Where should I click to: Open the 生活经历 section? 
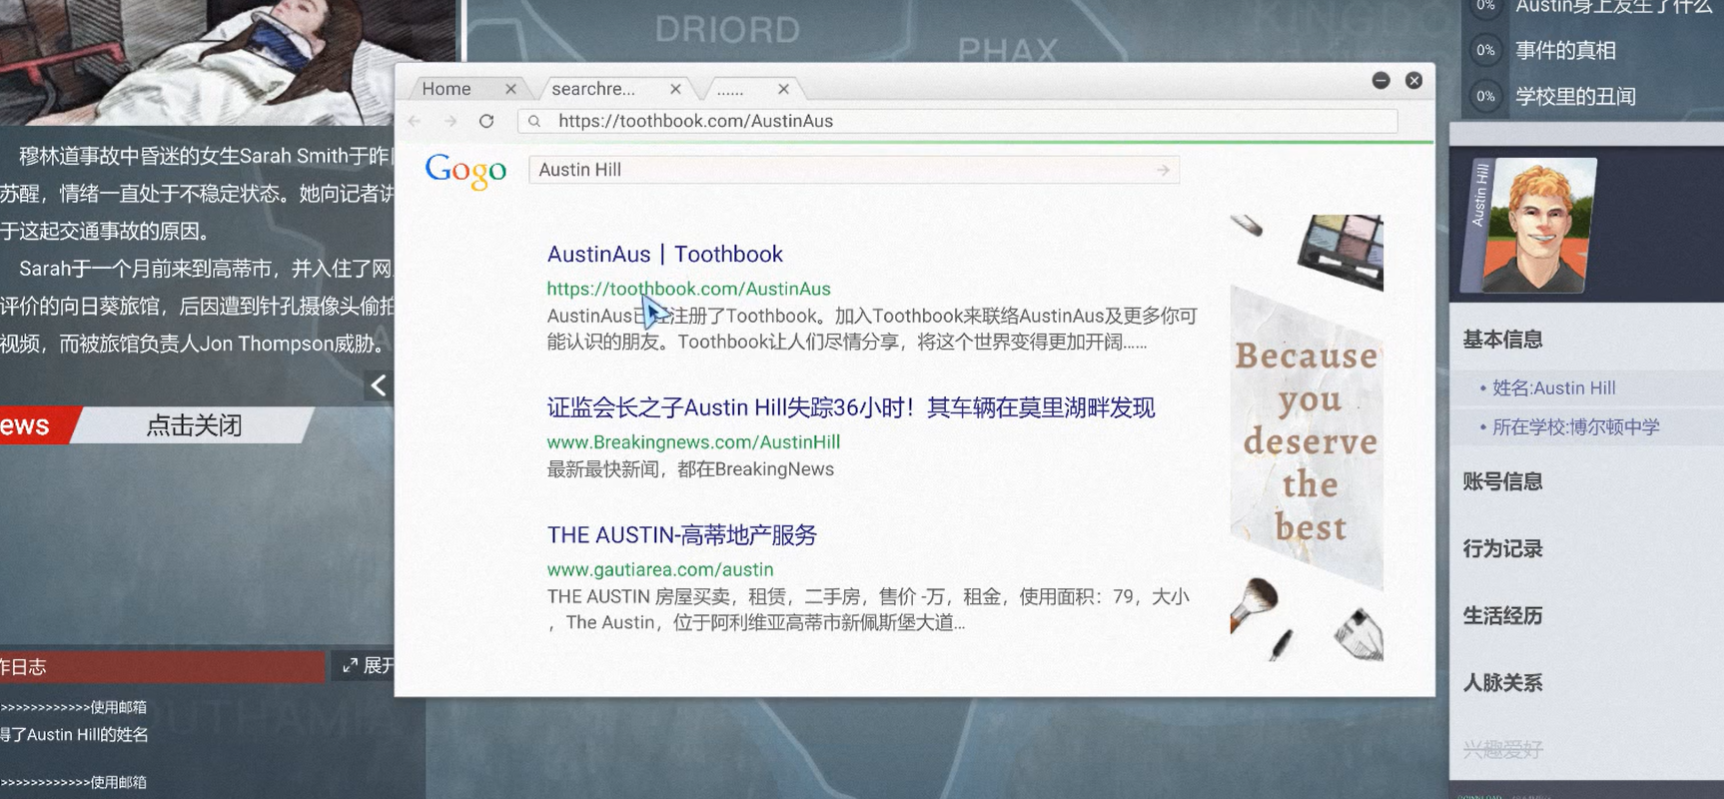click(1503, 616)
